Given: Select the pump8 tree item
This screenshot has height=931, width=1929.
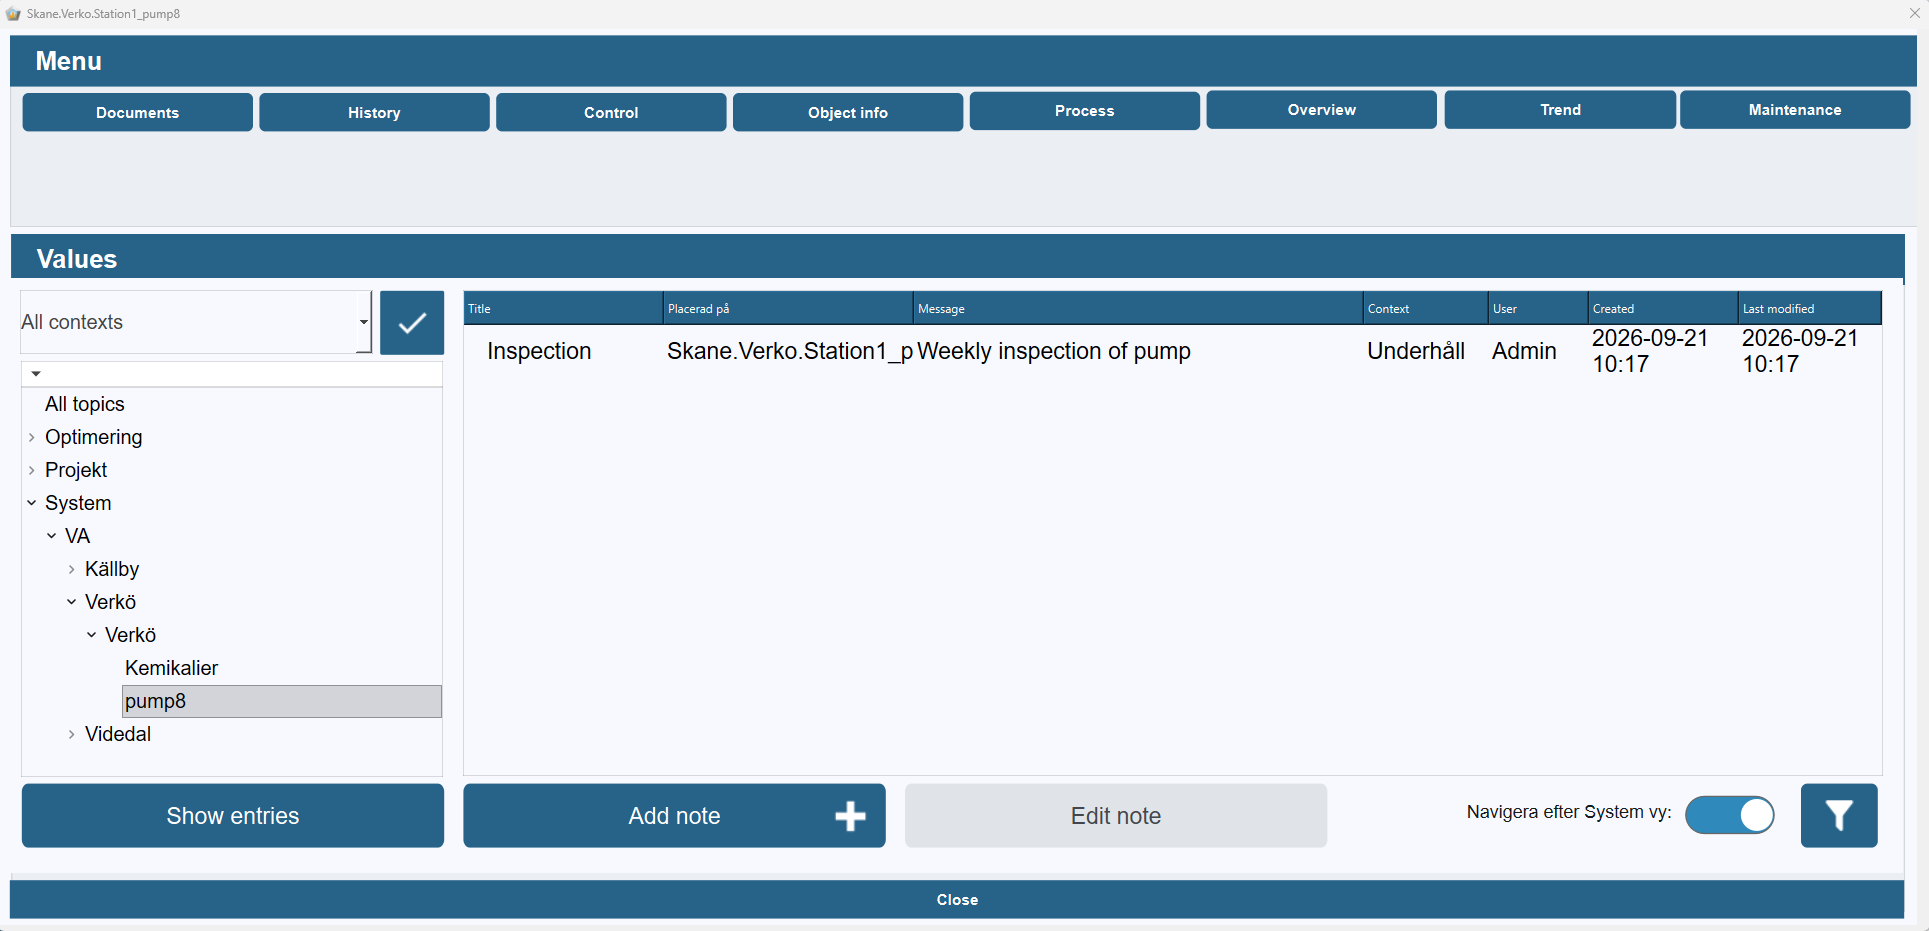Looking at the screenshot, I should (x=282, y=701).
